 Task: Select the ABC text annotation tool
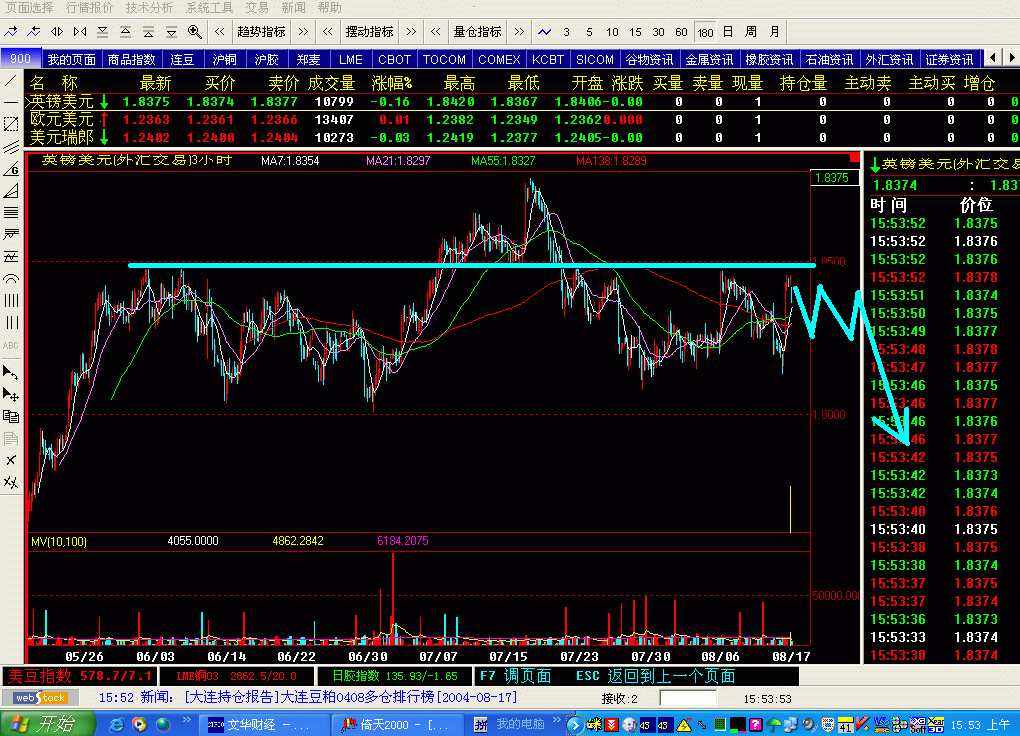click(x=10, y=346)
